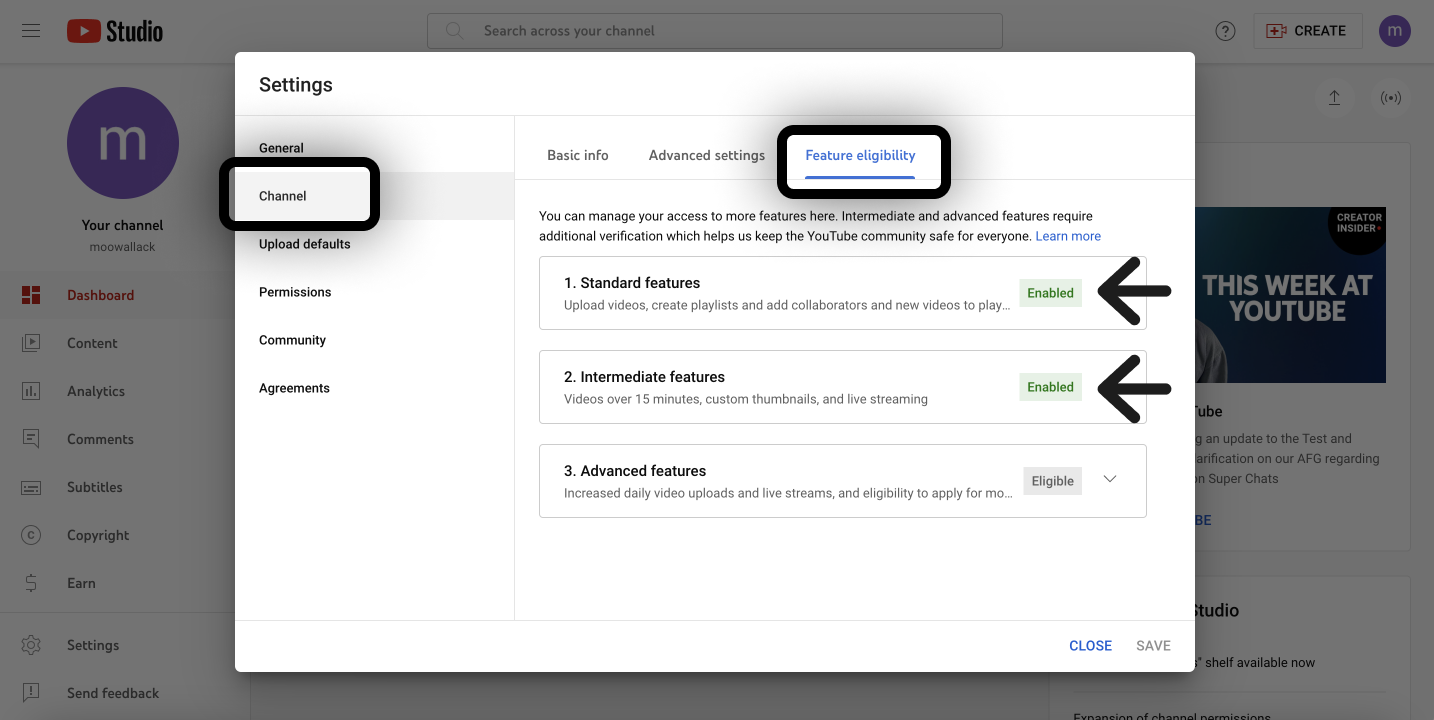Switch to the Advanced settings tab

(x=706, y=155)
